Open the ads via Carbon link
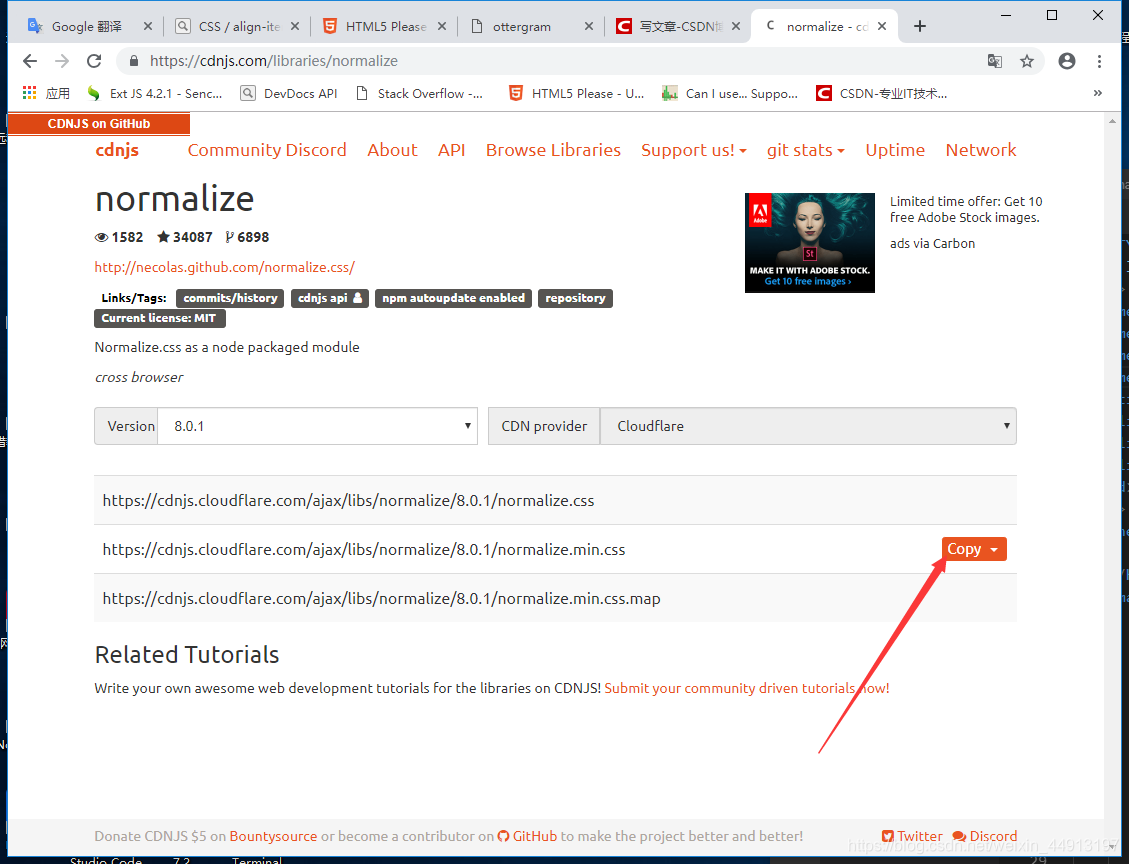Image resolution: width=1129 pixels, height=864 pixels. 932,243
